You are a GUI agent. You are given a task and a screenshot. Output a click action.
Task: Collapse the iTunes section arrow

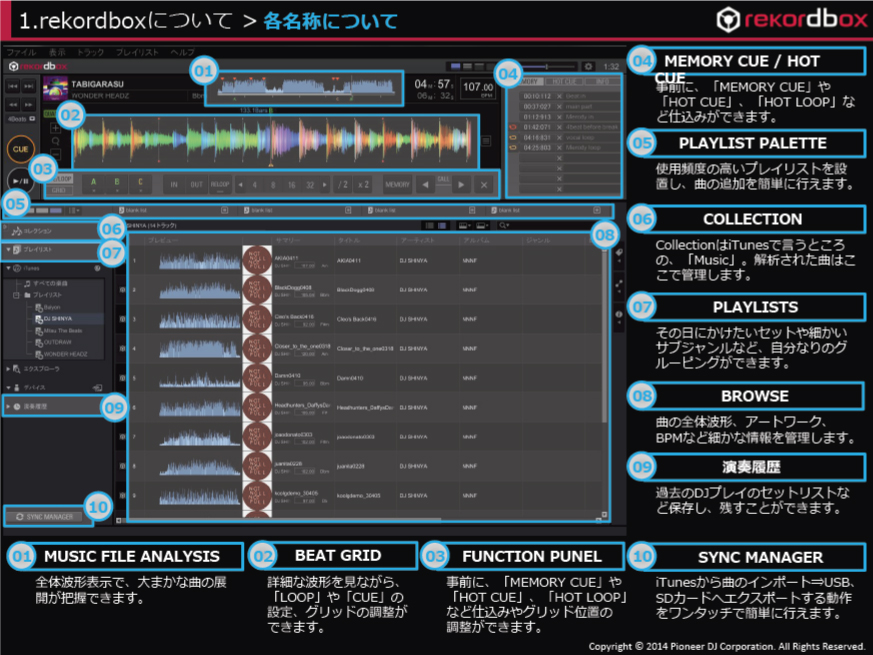(x=8, y=268)
